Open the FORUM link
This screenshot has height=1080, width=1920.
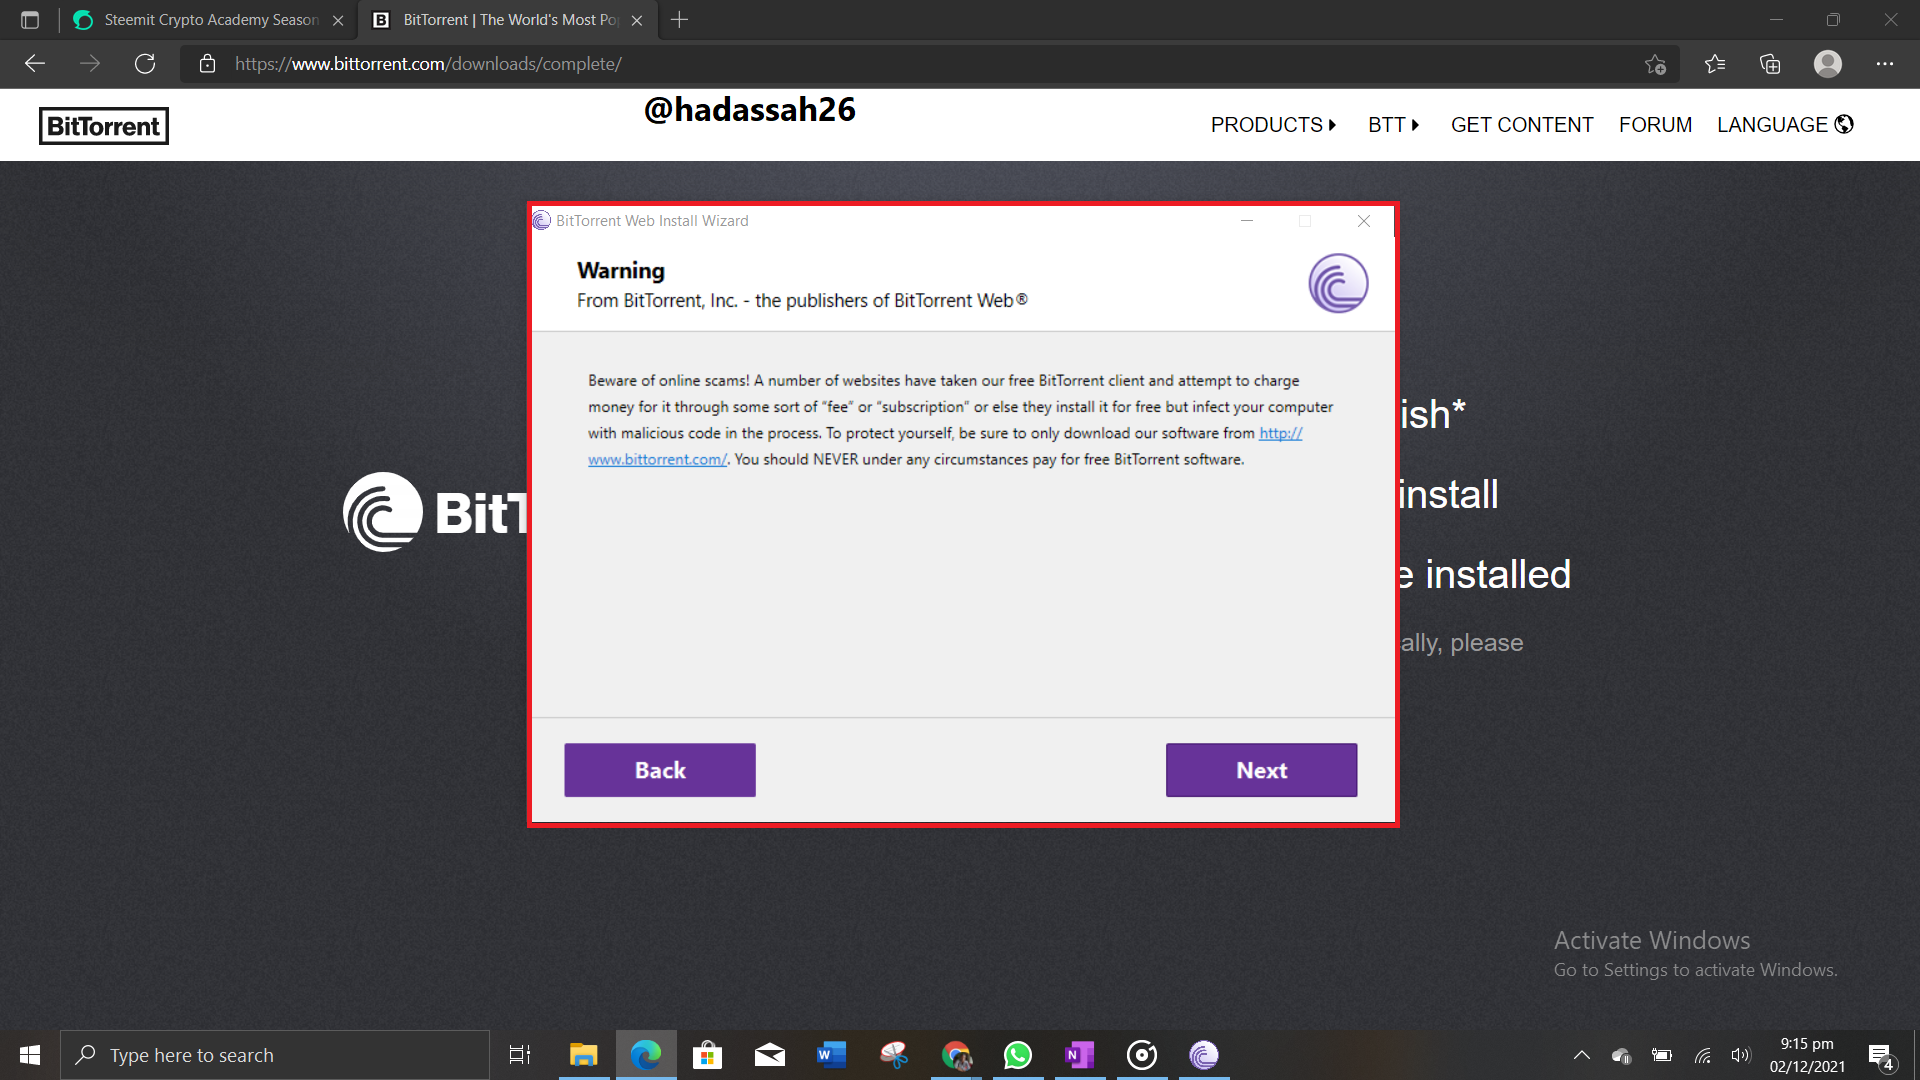pos(1655,125)
